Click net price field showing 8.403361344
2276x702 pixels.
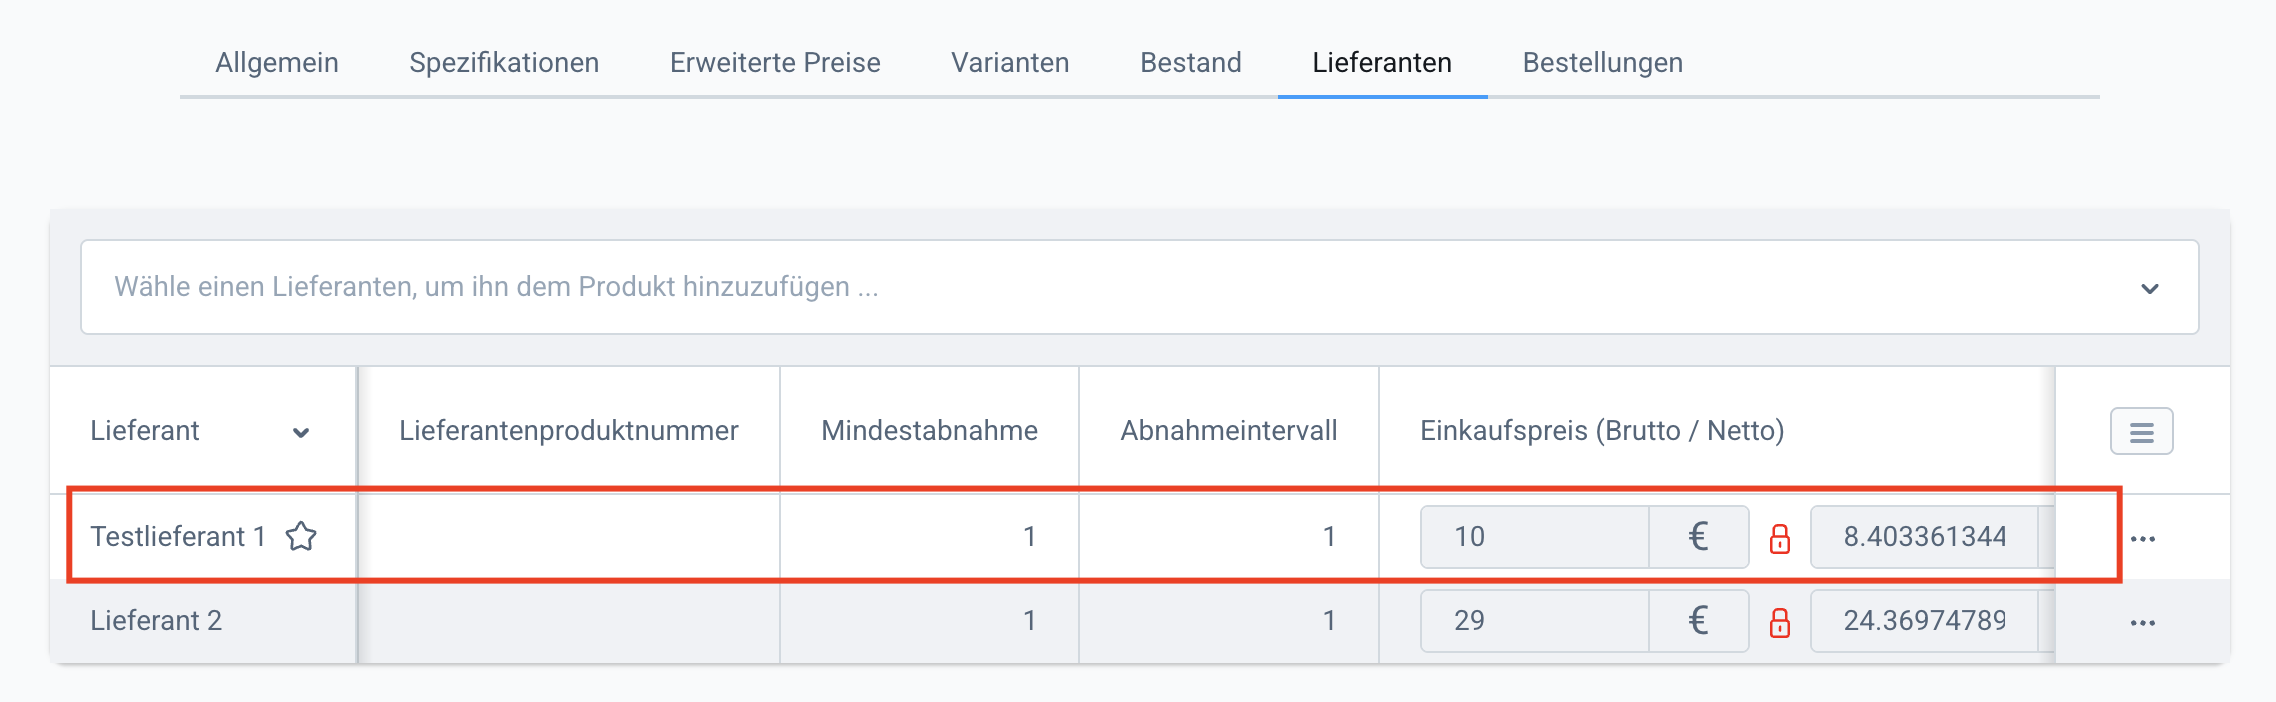pos(1925,537)
